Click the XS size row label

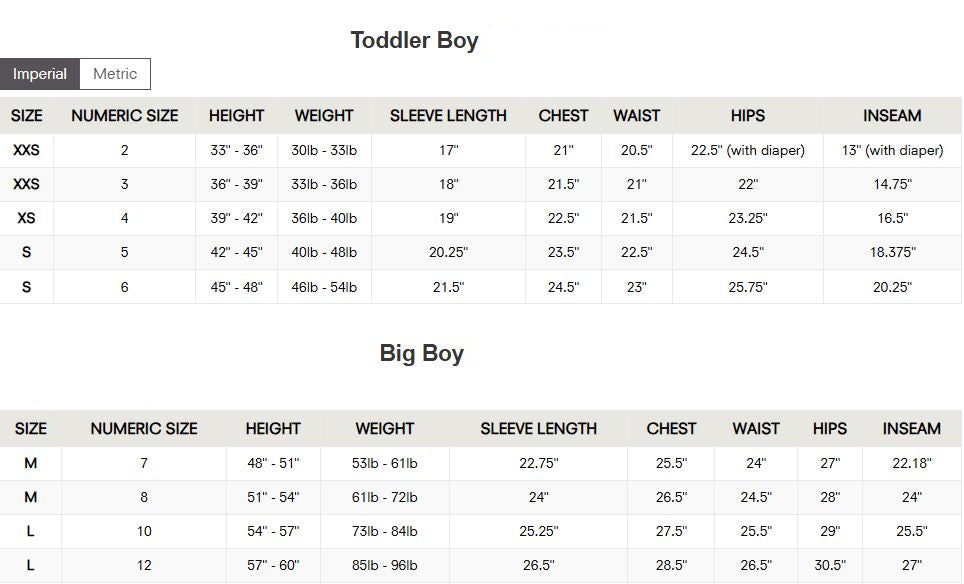tap(27, 219)
